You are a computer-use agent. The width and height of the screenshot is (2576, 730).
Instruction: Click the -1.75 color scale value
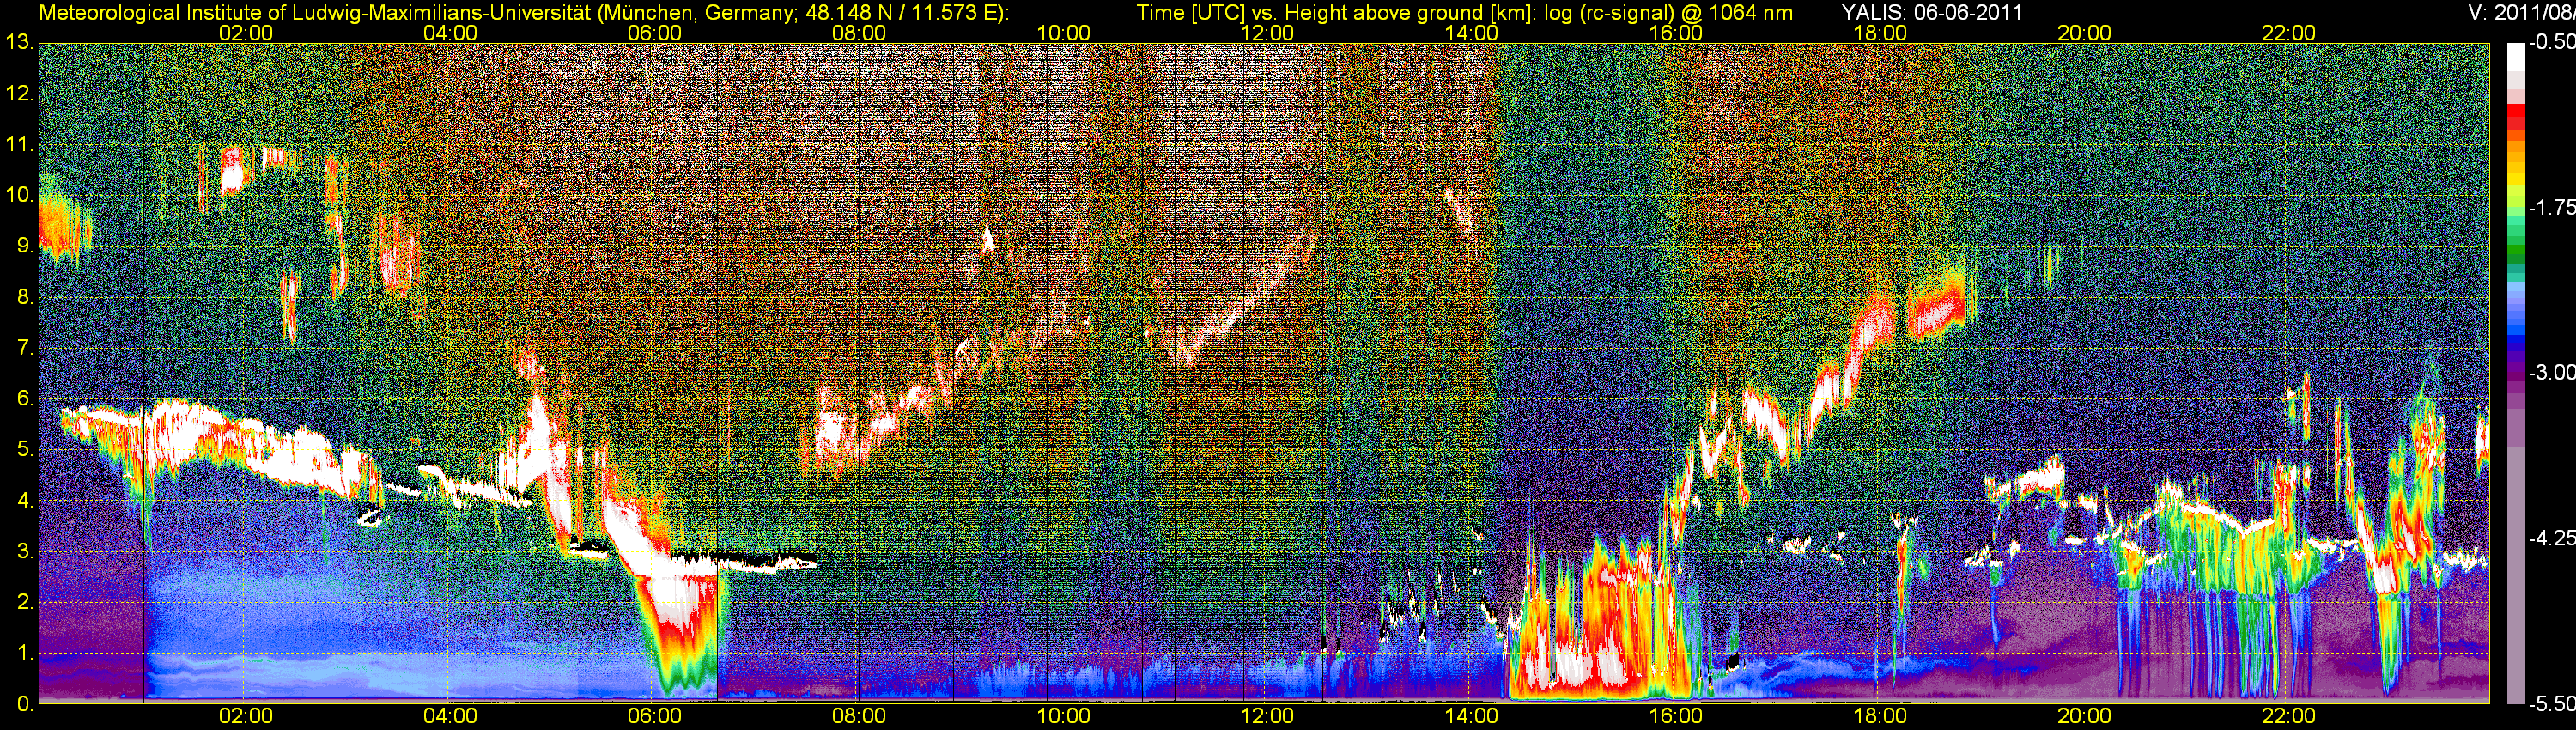coord(2551,208)
